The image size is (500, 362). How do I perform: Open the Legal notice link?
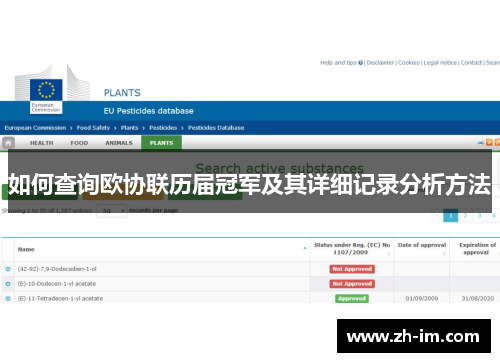(x=440, y=63)
